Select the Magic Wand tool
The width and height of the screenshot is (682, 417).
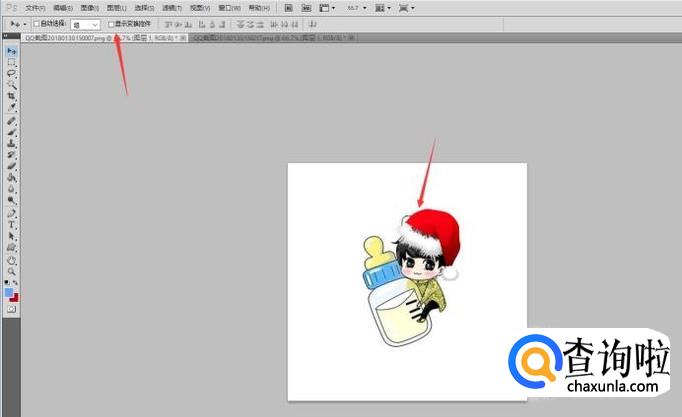tap(12, 84)
